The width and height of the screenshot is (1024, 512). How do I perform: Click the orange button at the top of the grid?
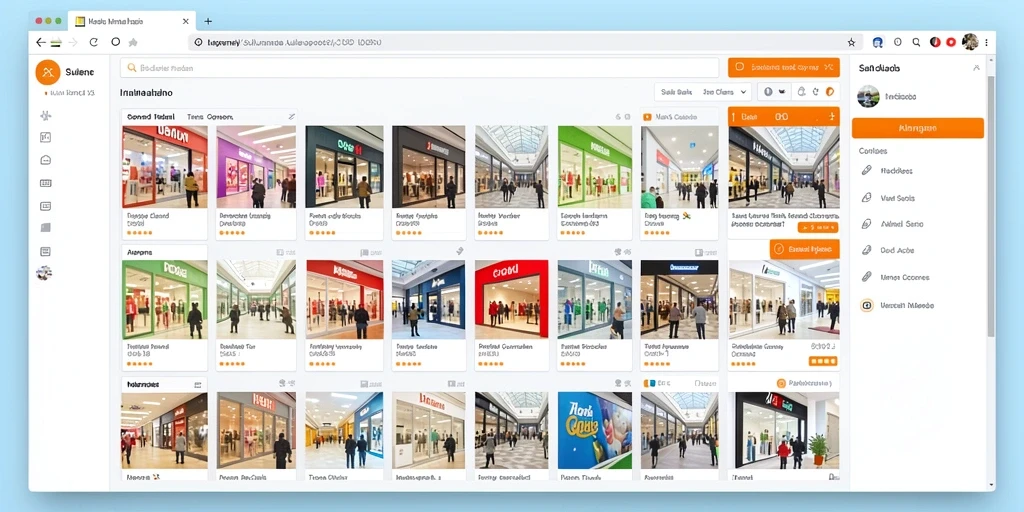784,67
